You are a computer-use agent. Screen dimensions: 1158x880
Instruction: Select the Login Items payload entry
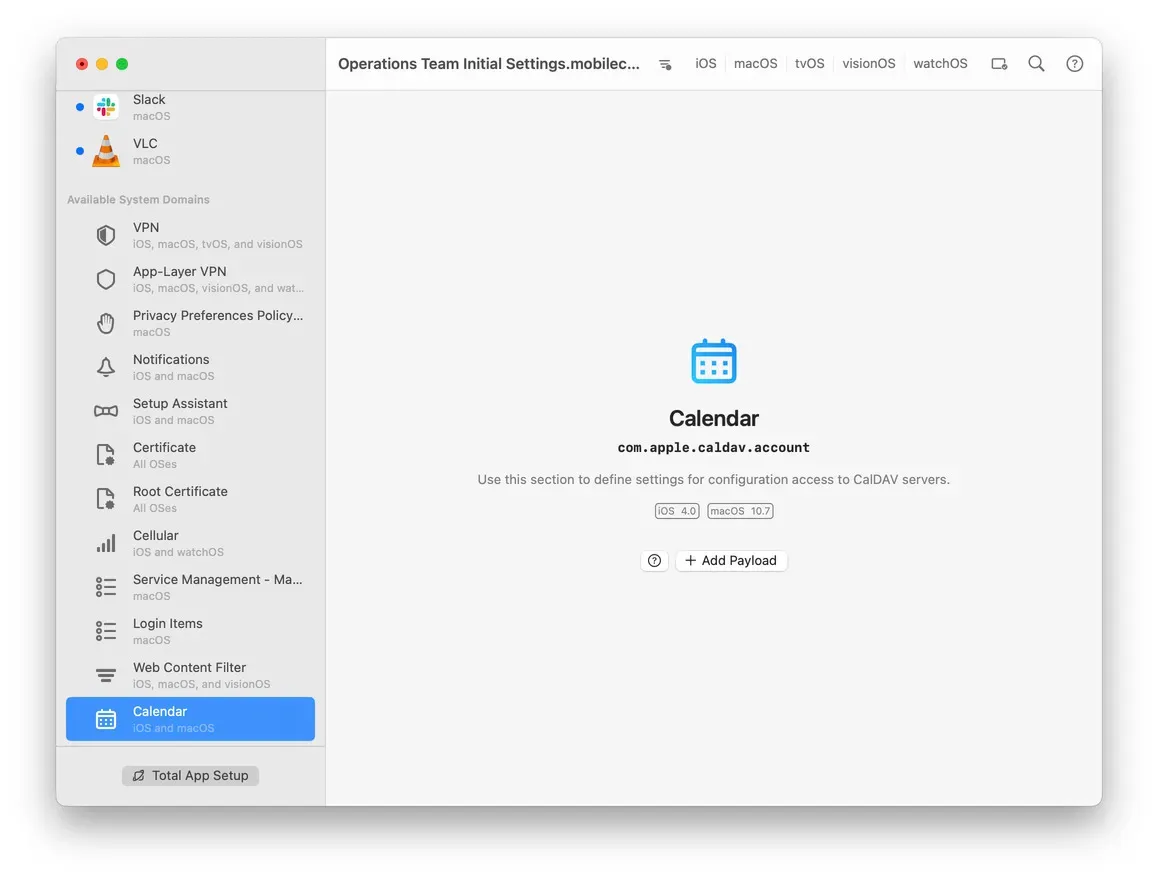167,630
